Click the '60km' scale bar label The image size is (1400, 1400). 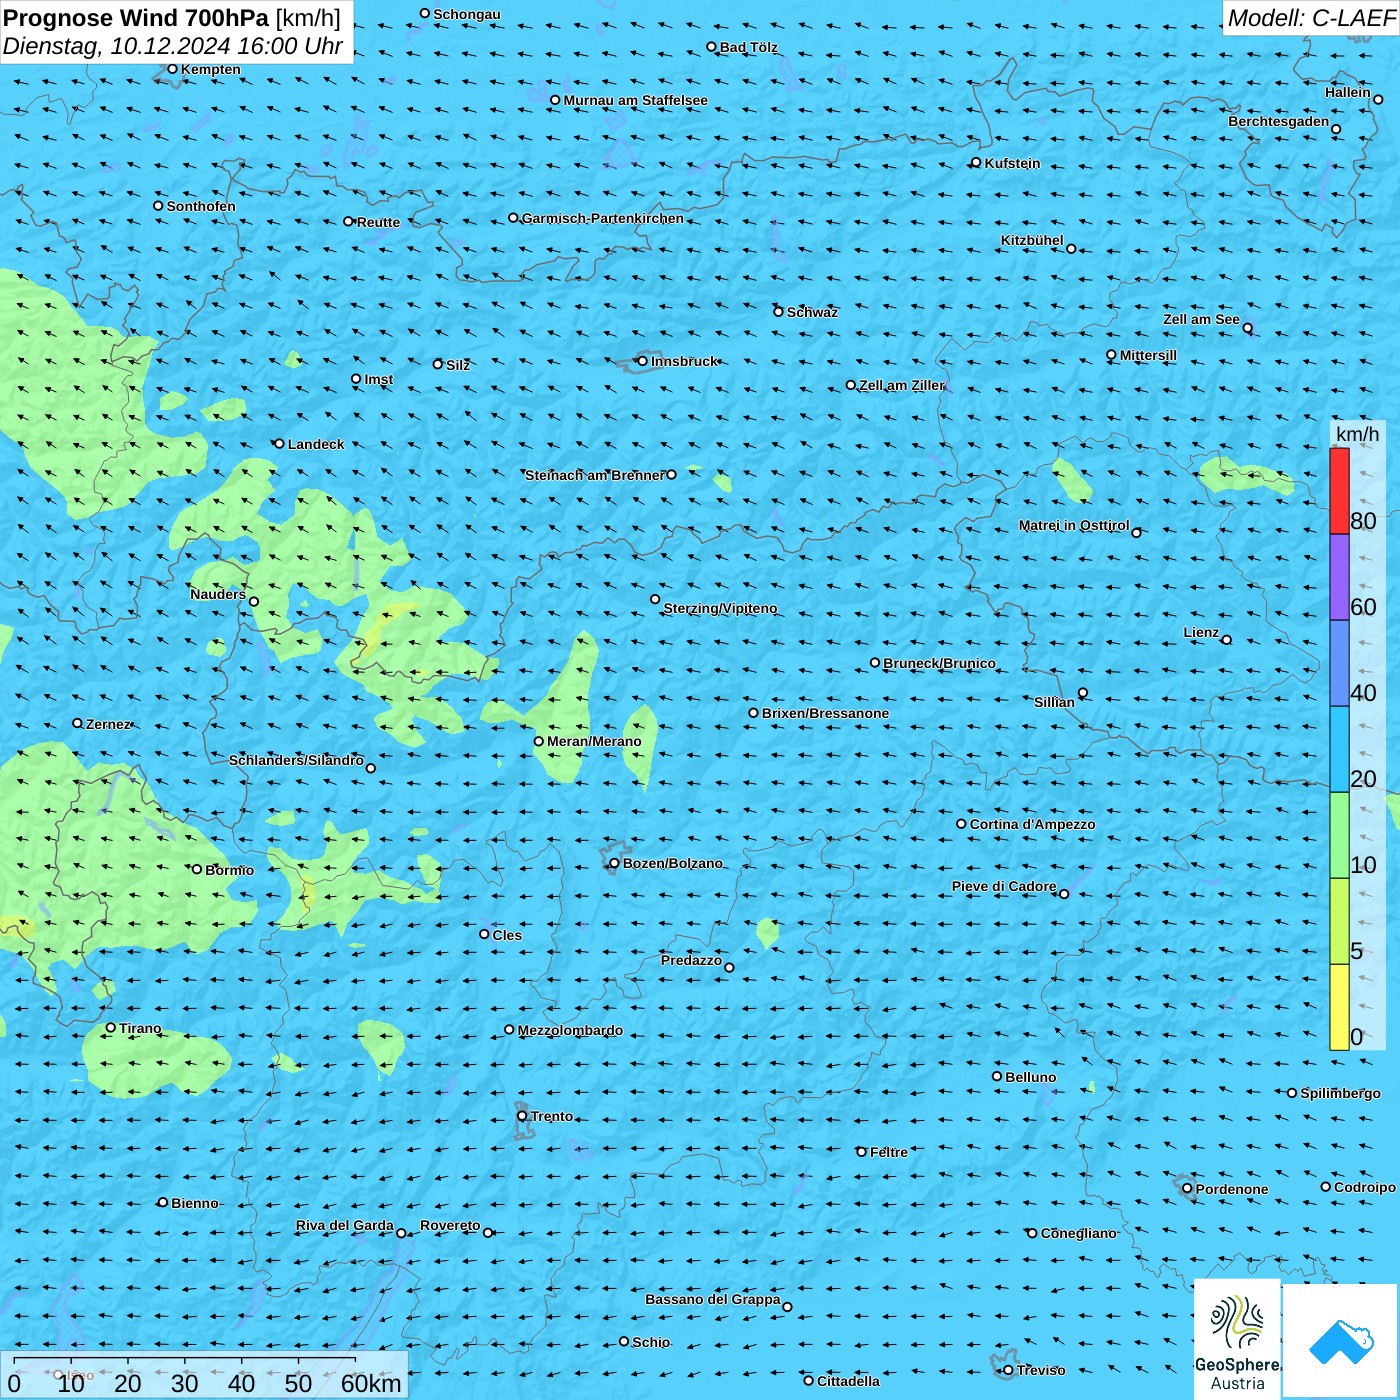(371, 1383)
